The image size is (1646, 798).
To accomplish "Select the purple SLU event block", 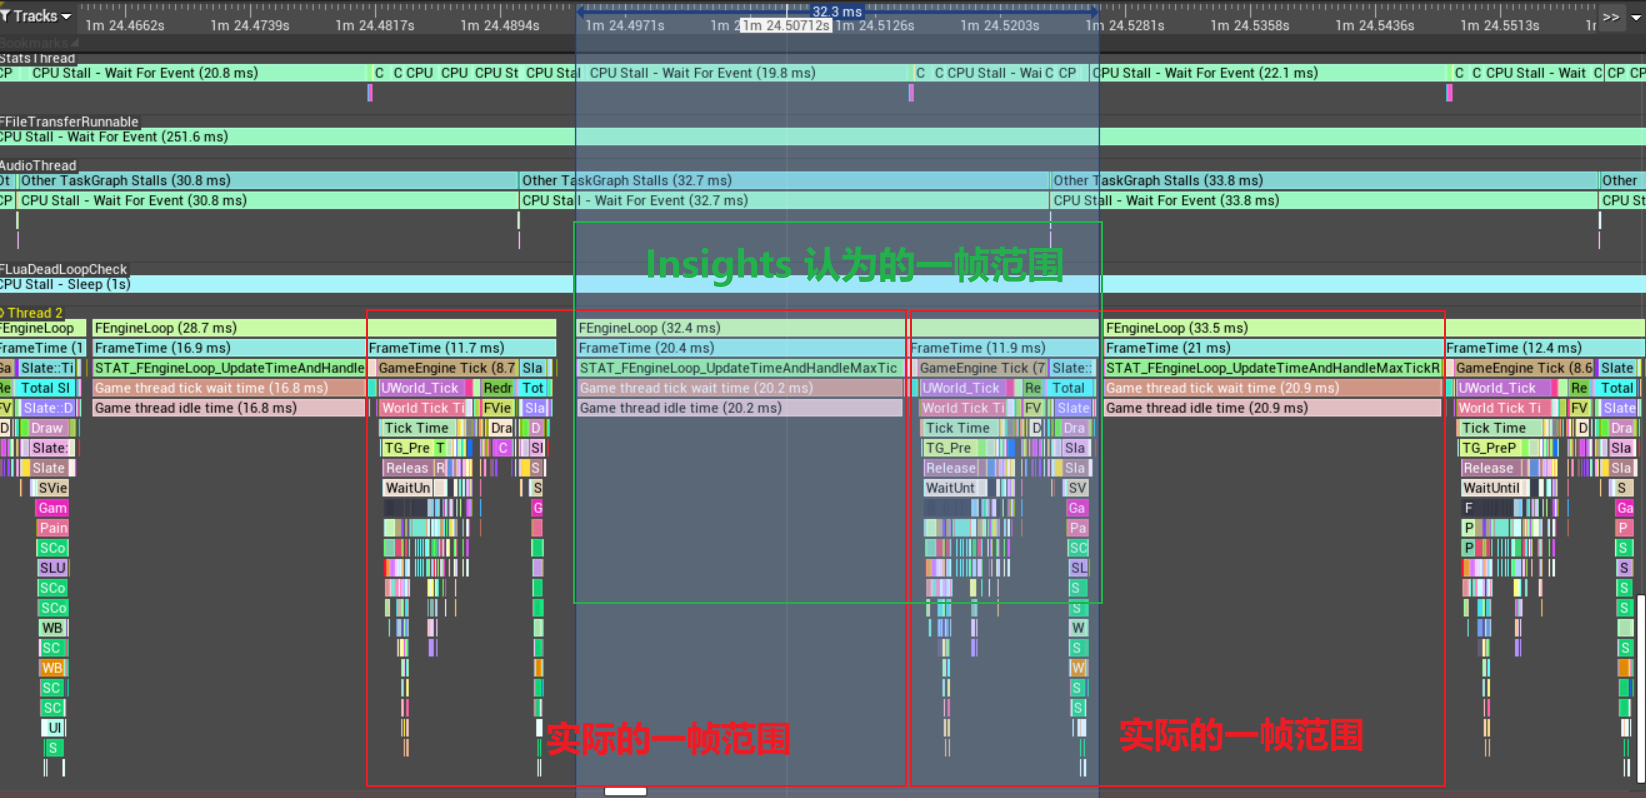I will 52,568.
